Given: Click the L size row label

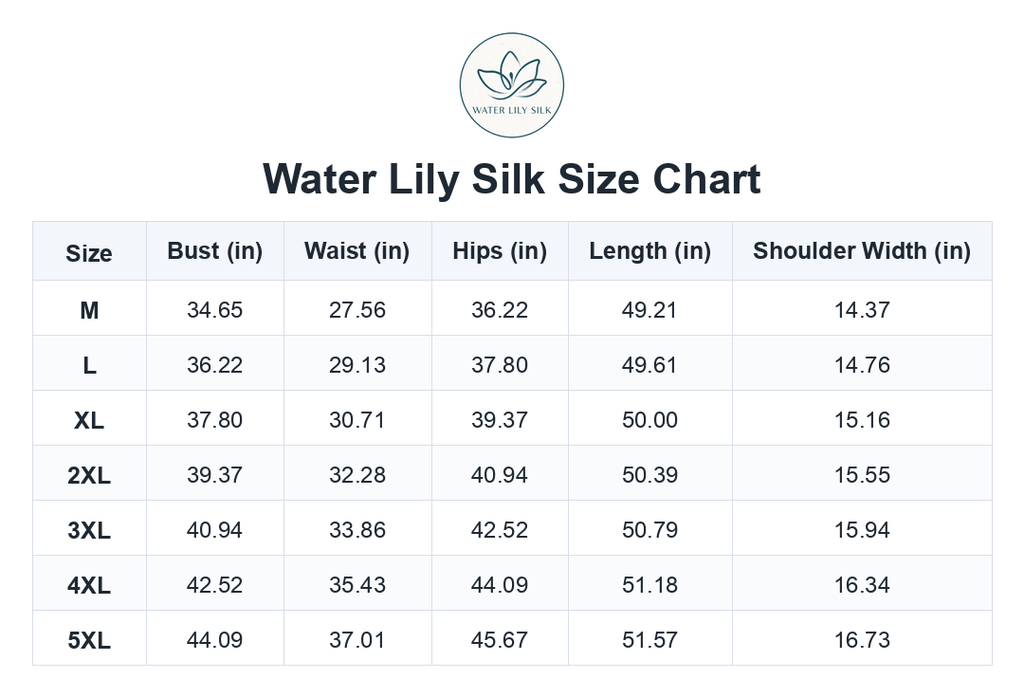Looking at the screenshot, I should 89,365.
